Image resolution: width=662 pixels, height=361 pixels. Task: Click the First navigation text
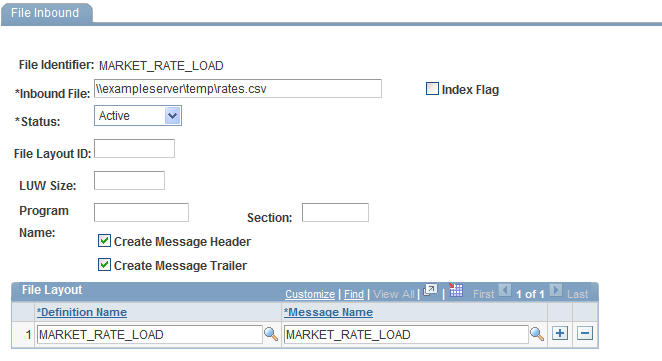coord(483,294)
